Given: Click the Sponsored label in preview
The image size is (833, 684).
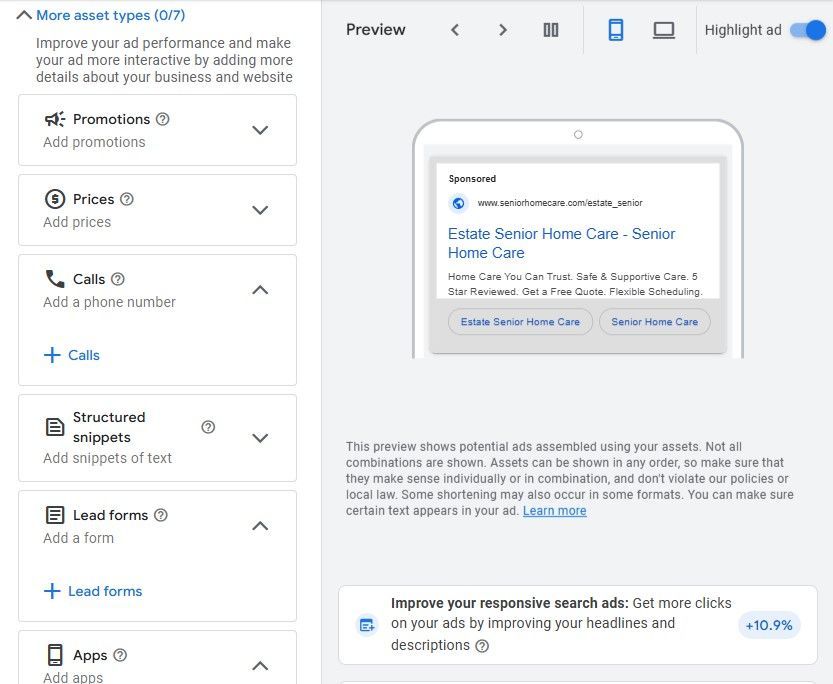Looking at the screenshot, I should [x=472, y=179].
